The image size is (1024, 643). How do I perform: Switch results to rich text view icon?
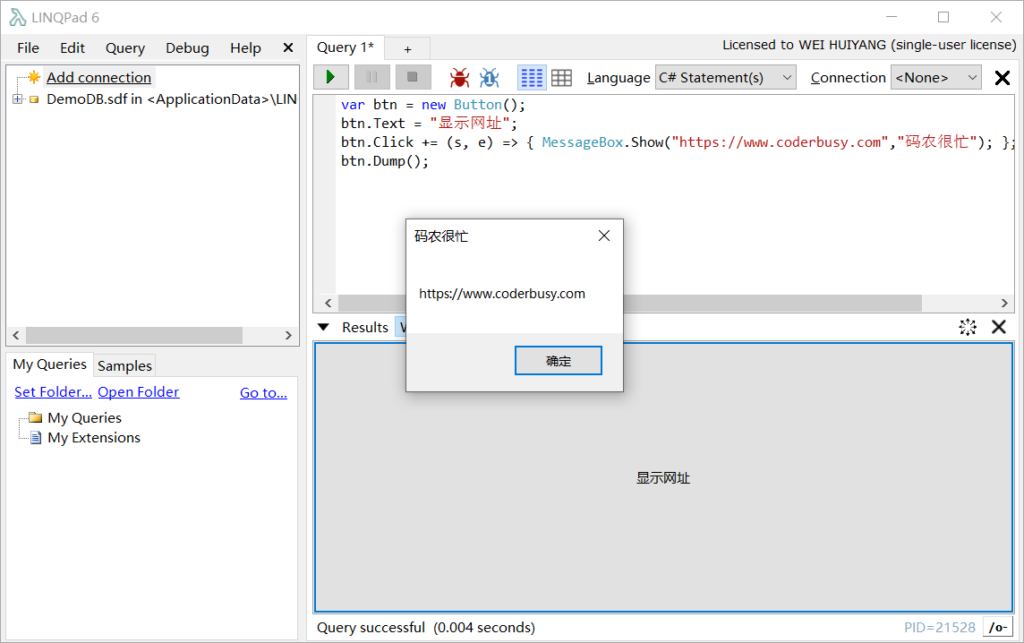tap(531, 78)
